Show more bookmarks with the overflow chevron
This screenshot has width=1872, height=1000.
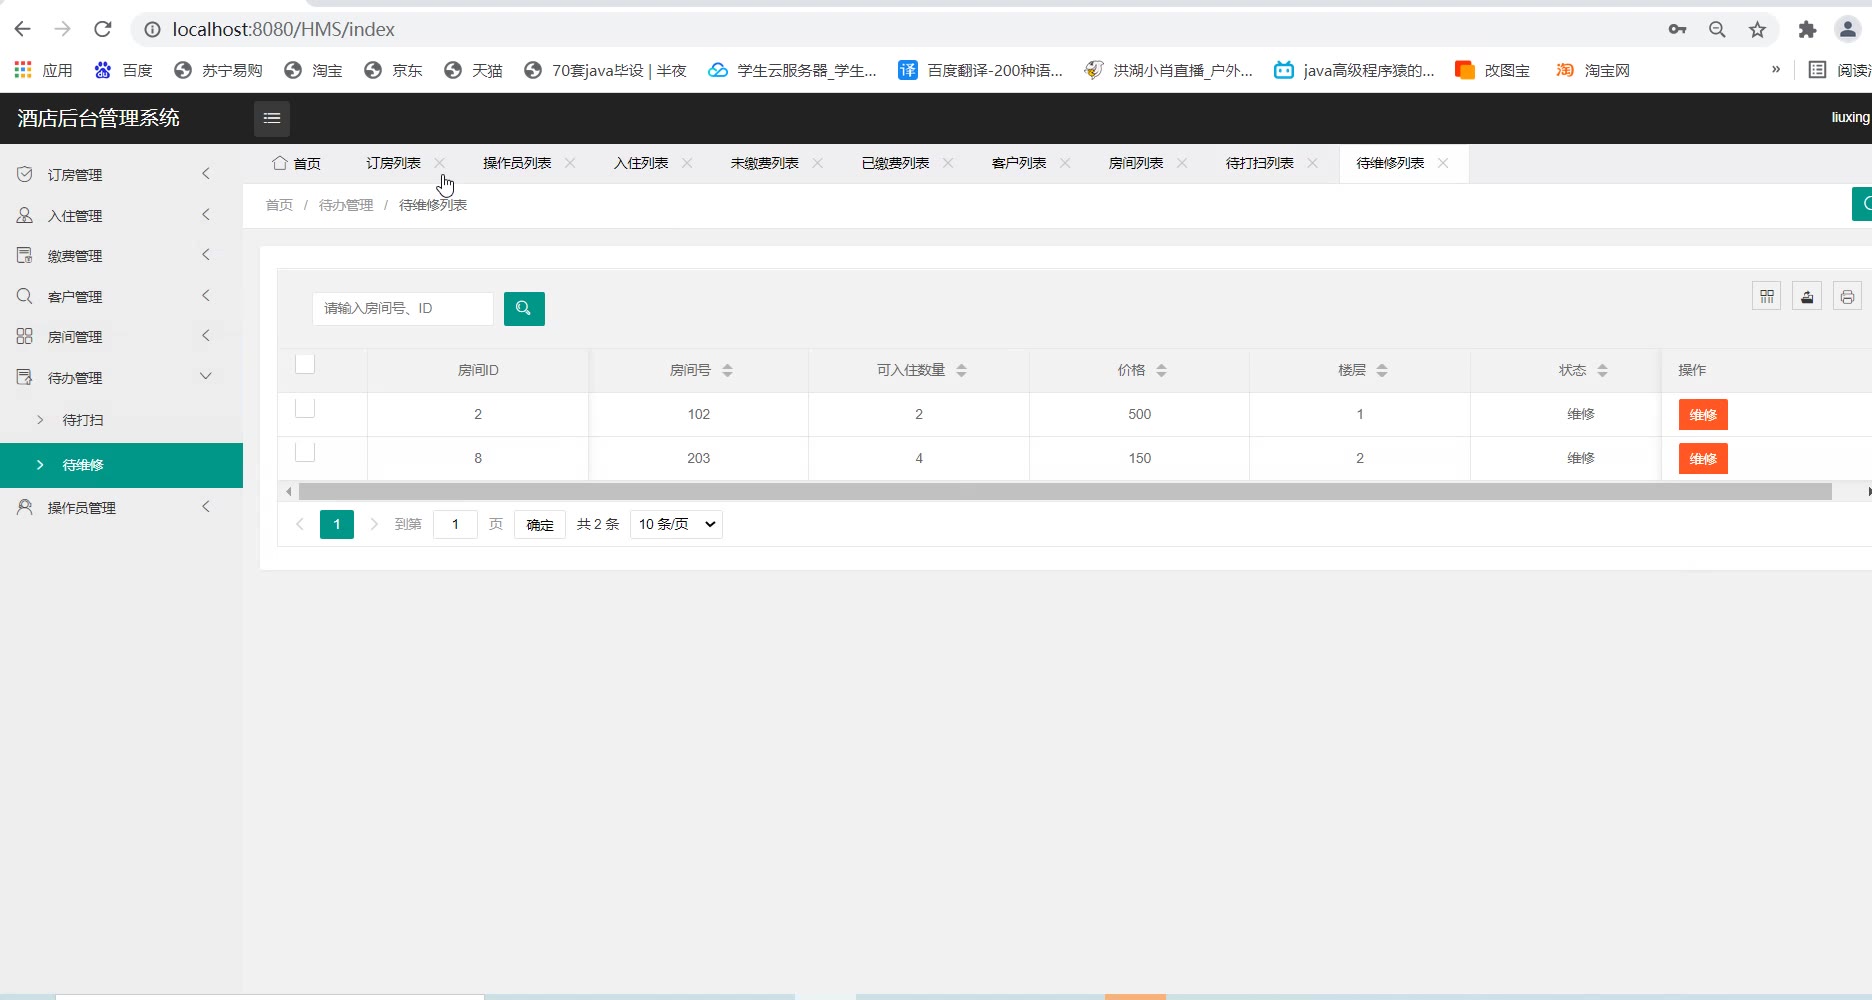click(x=1776, y=69)
